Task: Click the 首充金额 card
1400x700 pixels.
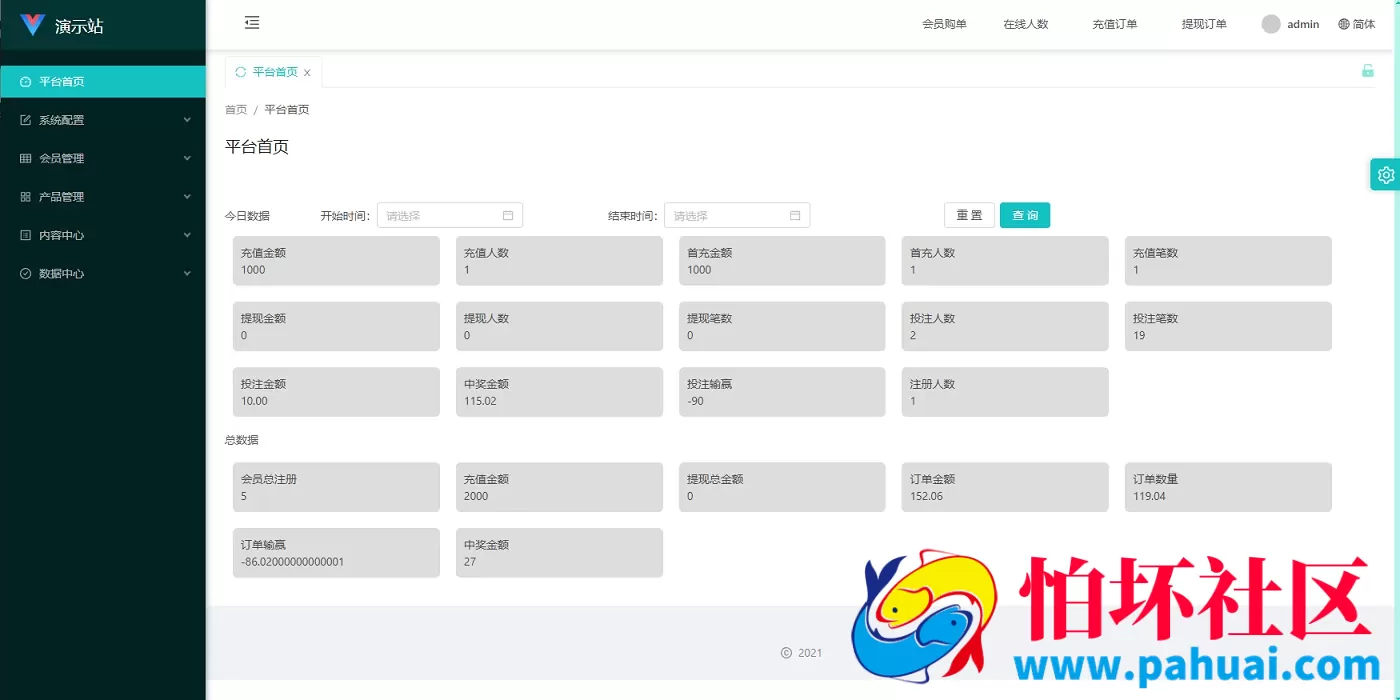Action: coord(782,261)
